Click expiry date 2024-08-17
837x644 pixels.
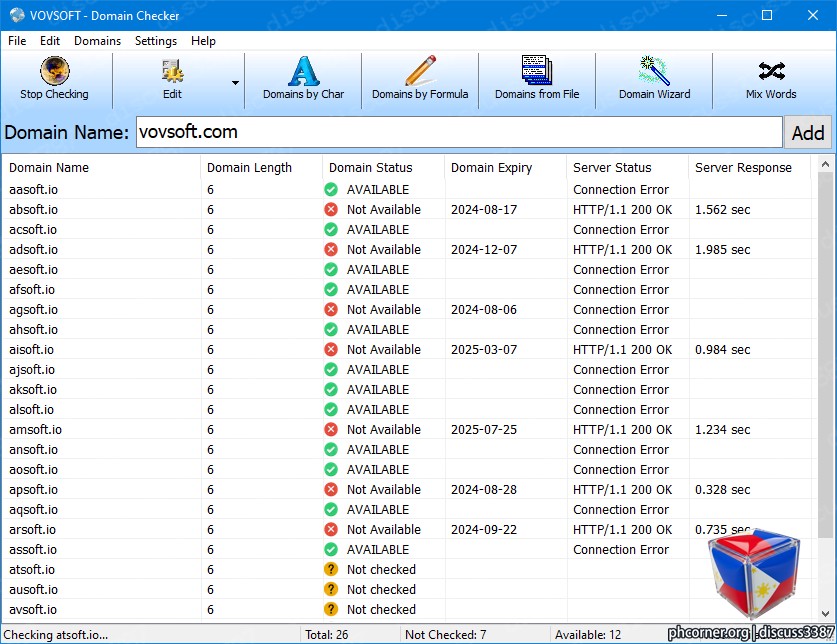click(484, 209)
